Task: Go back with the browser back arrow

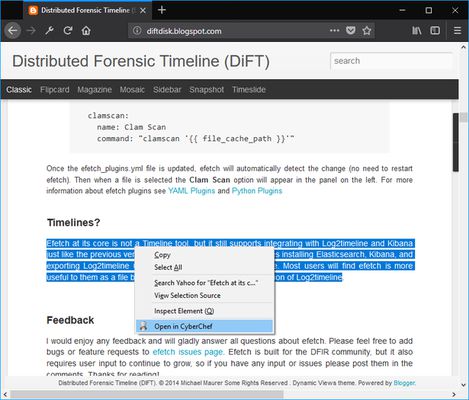Action: click(x=13, y=31)
